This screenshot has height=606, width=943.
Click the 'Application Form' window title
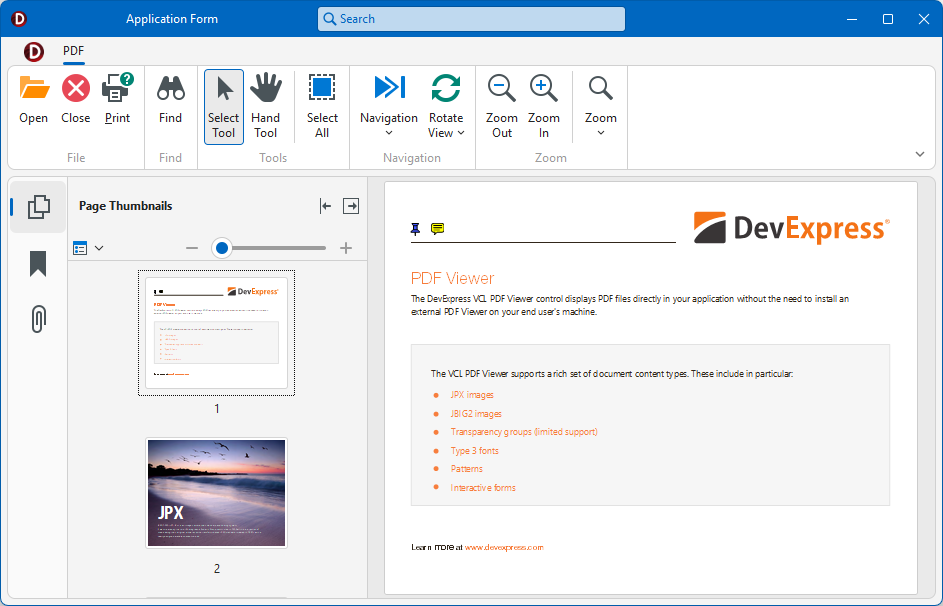172,19
